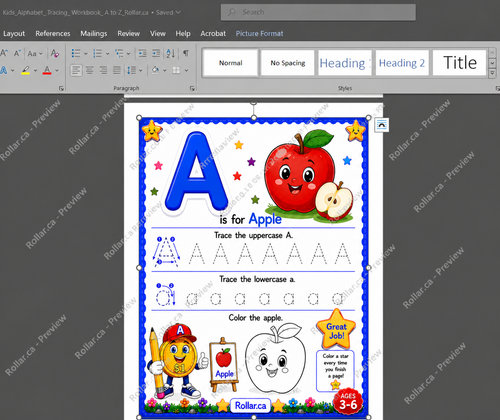Apply the Heading 1 style
Screen dimensions: 500x420
(345, 63)
